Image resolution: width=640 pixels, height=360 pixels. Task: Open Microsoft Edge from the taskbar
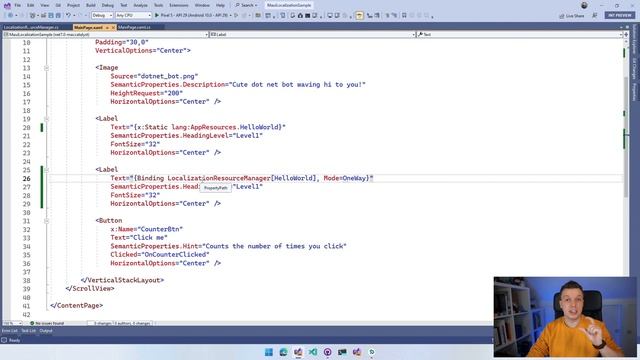point(283,352)
